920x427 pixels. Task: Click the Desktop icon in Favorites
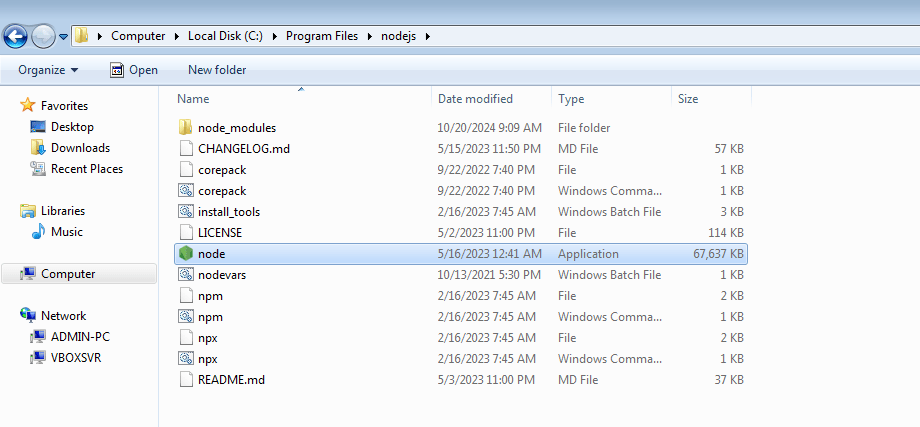38,127
